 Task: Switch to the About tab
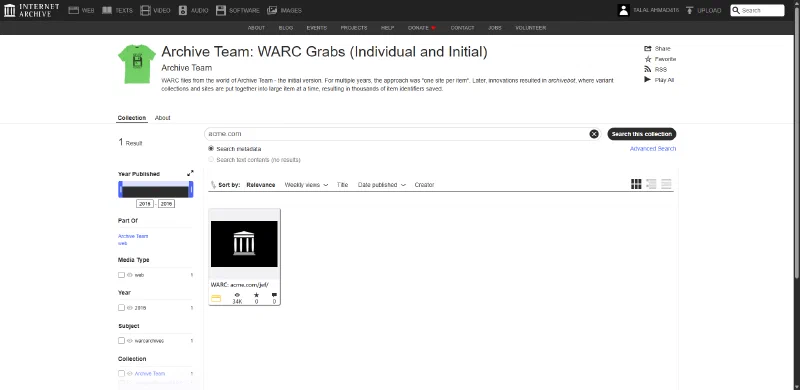click(162, 118)
